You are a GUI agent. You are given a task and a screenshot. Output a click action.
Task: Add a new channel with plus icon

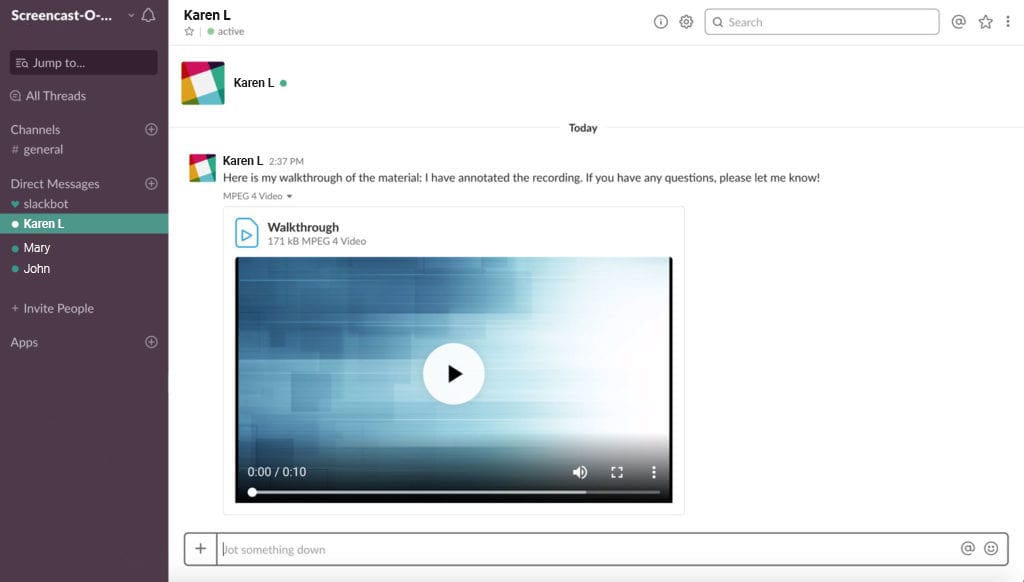tap(151, 129)
